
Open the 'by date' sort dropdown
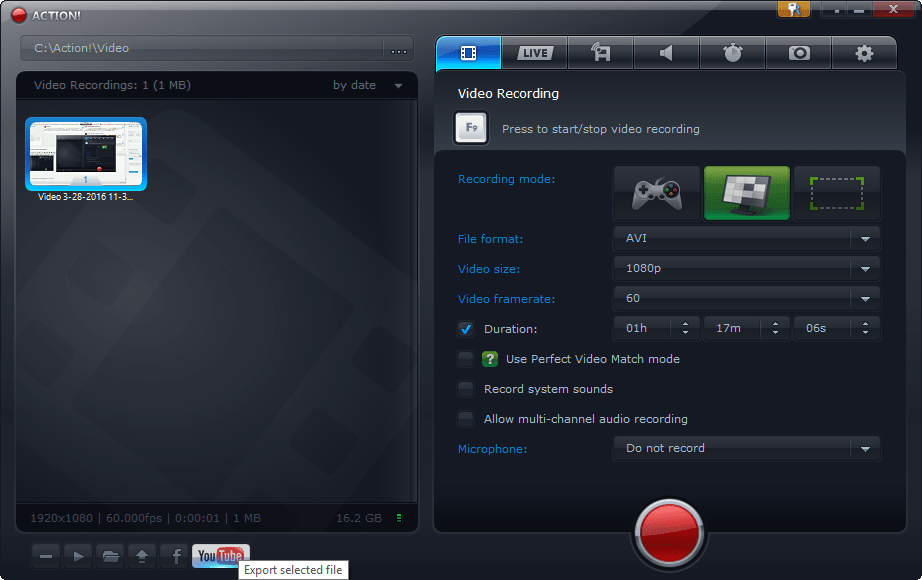point(368,85)
